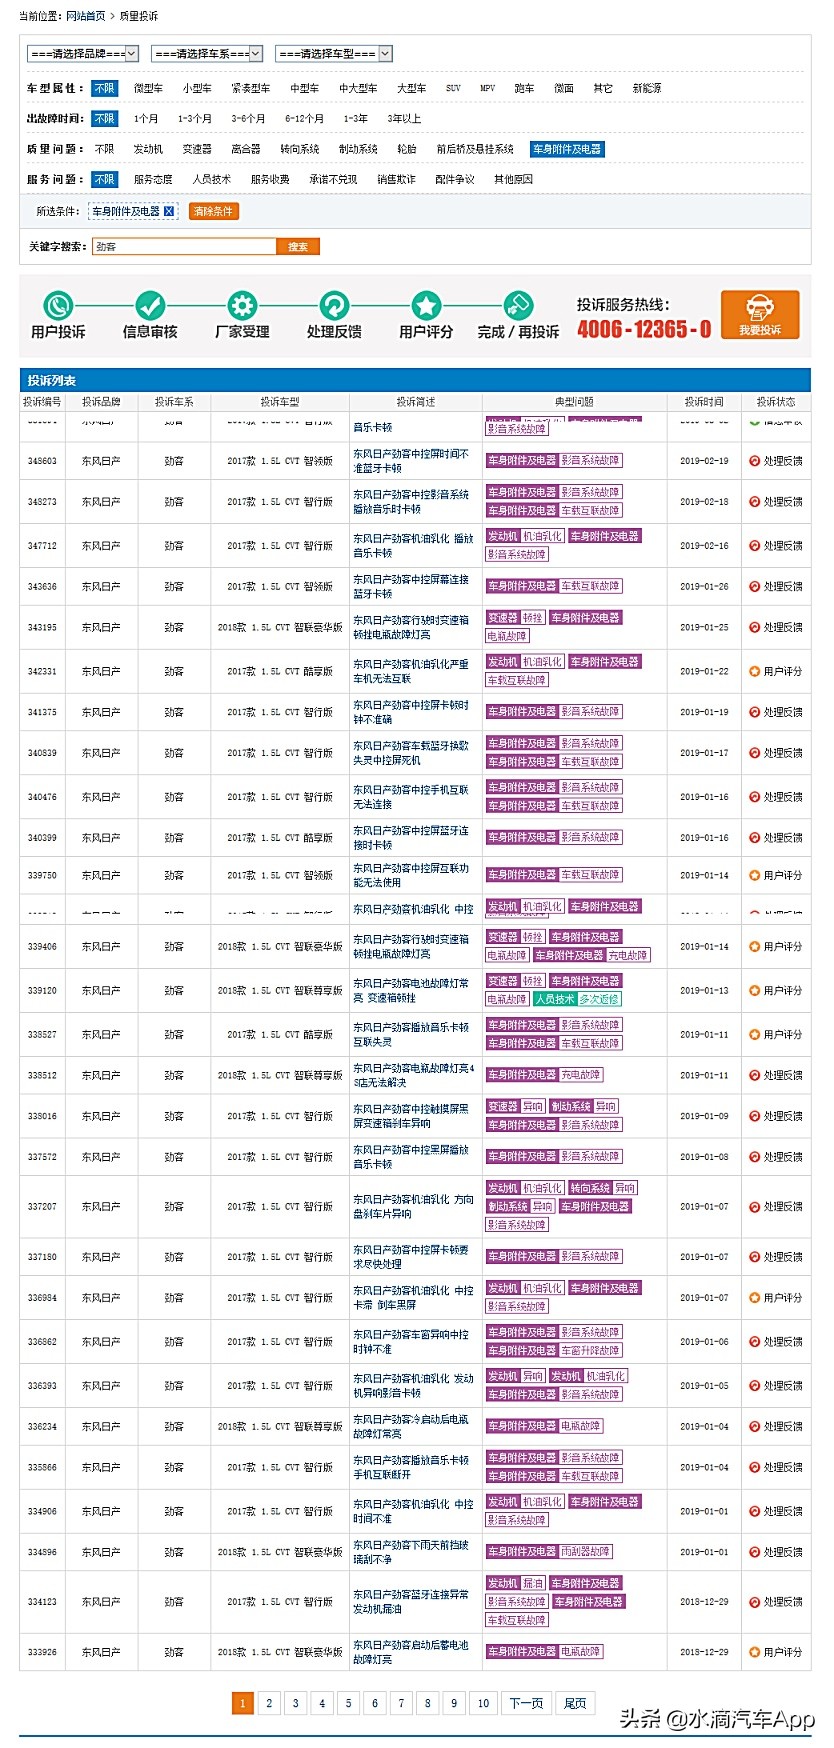The width and height of the screenshot is (834, 1748).
Task: Go to page 2 of results
Action: pyautogui.click(x=269, y=1703)
